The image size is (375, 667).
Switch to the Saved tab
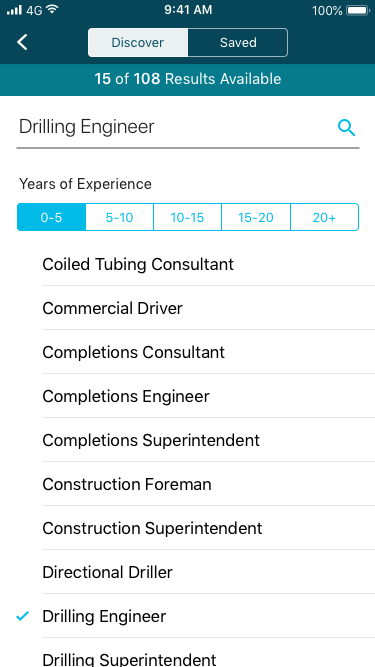(x=238, y=43)
